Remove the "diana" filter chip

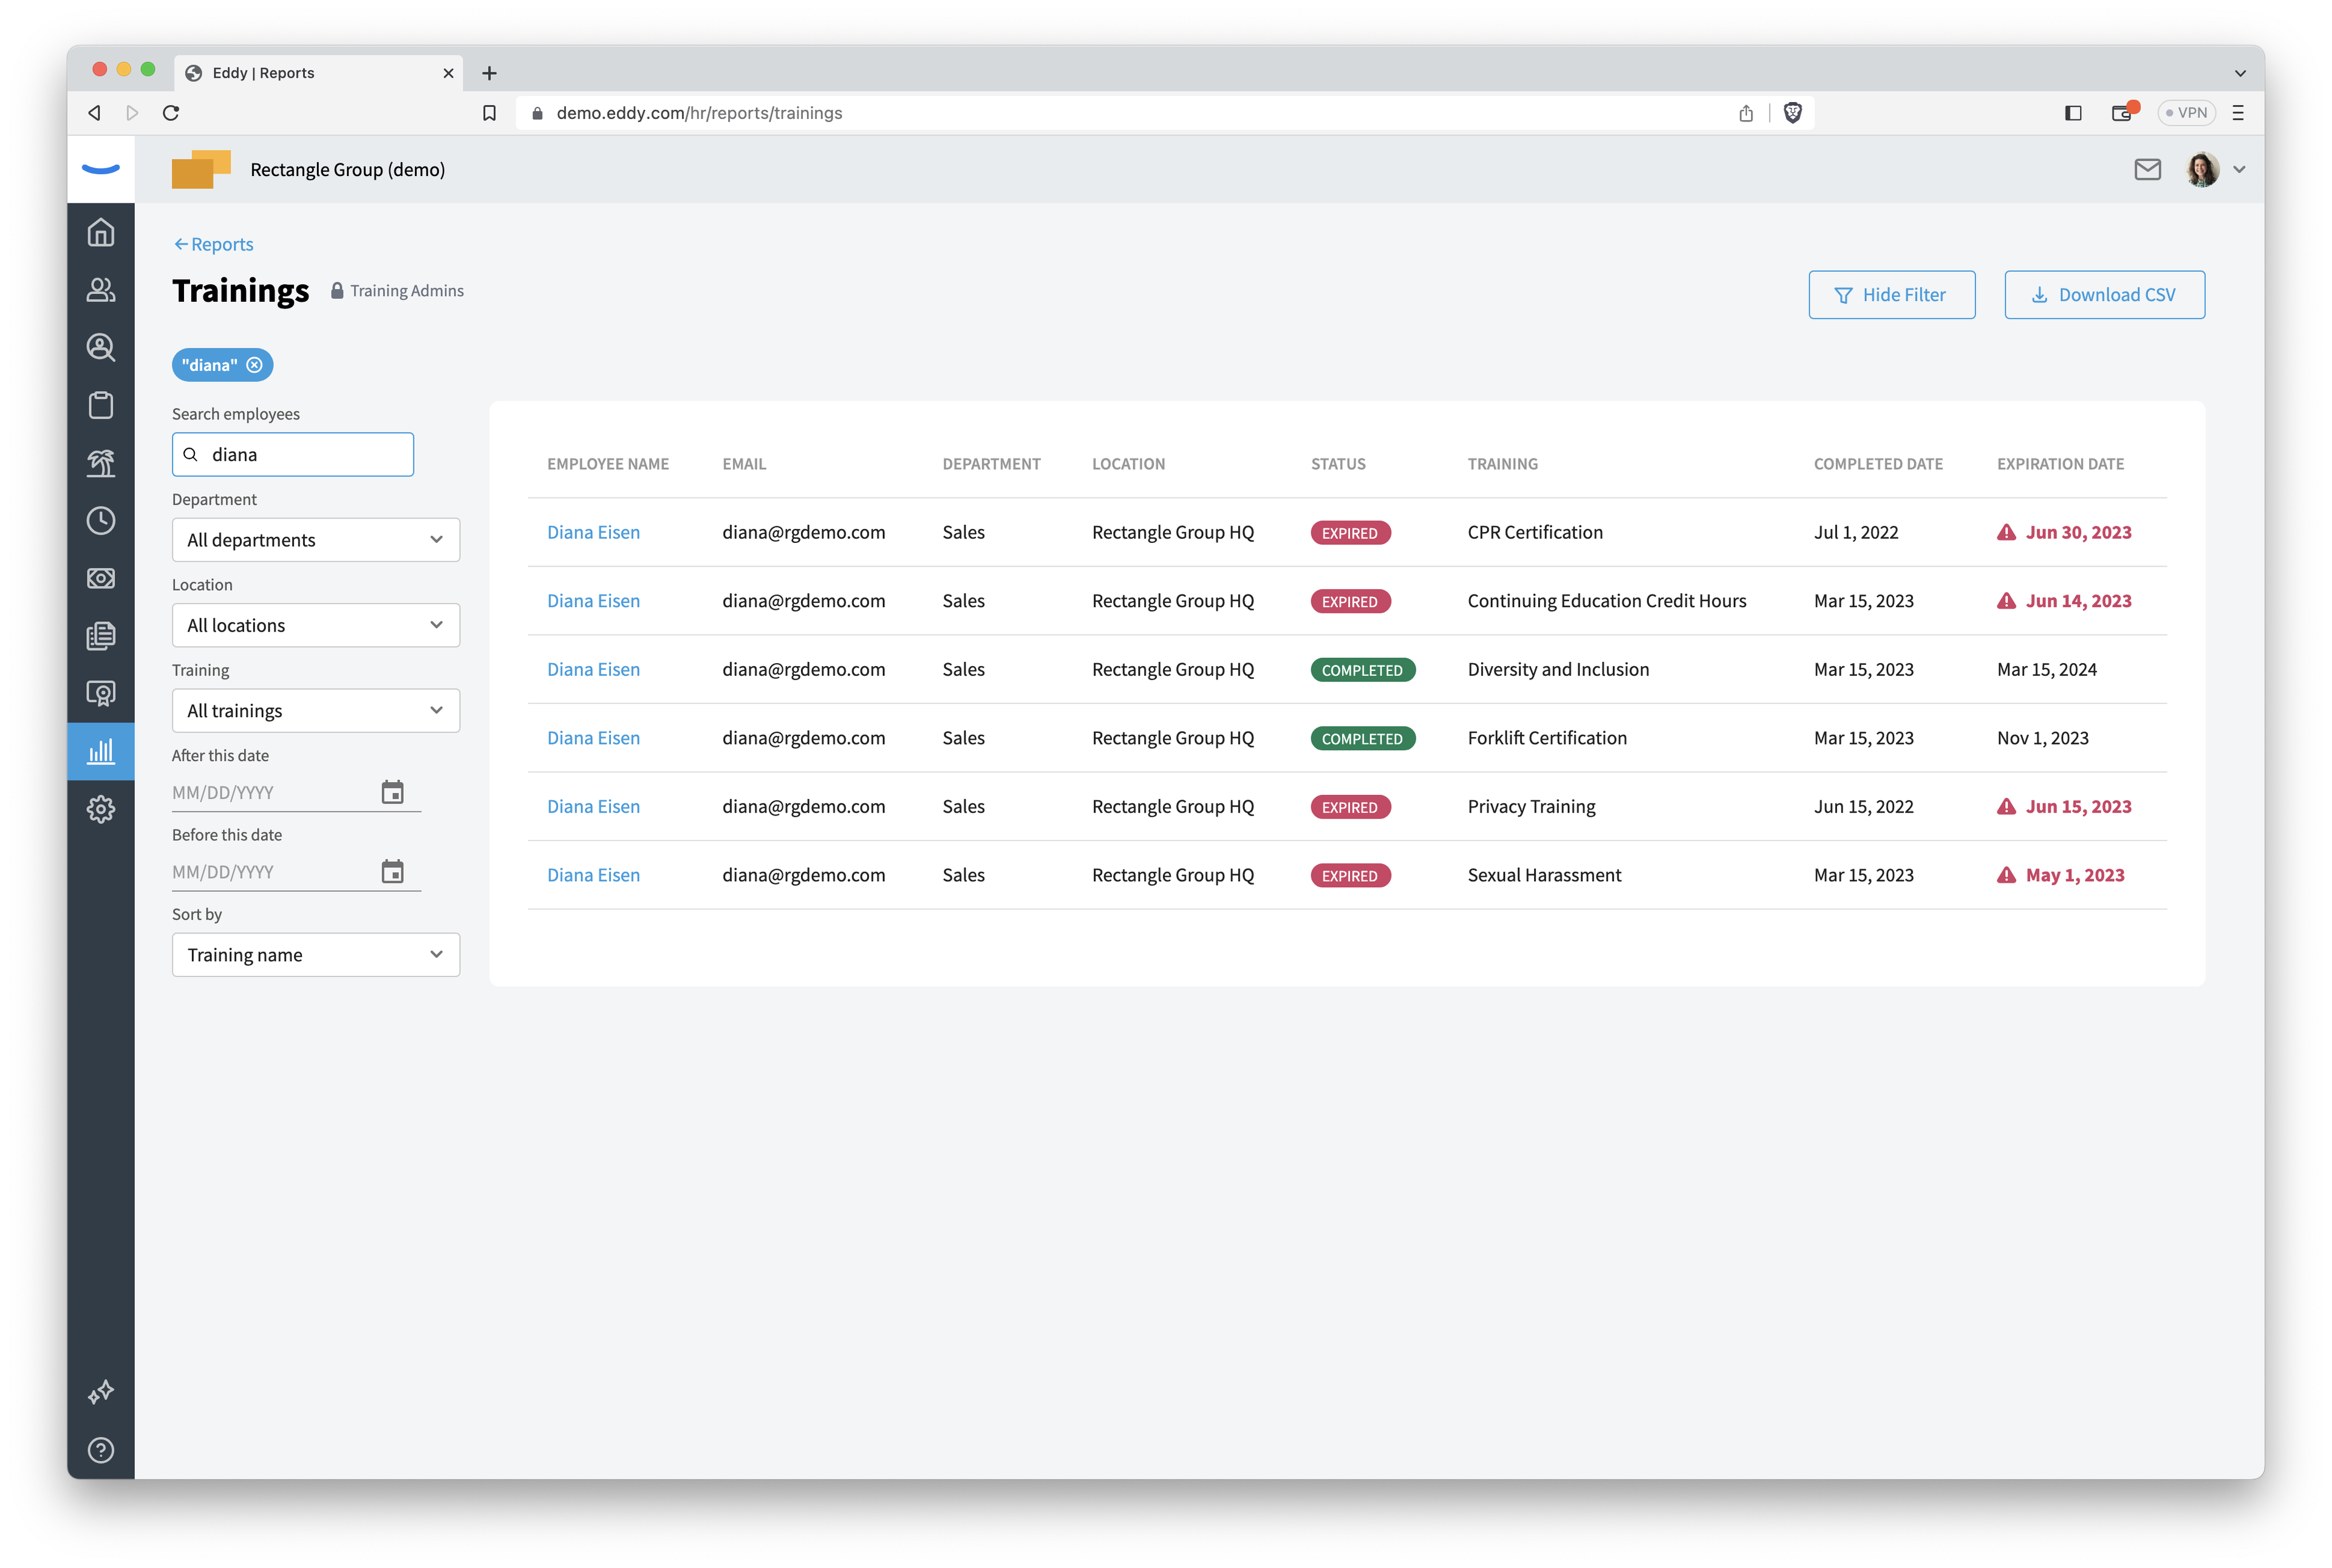pos(255,365)
